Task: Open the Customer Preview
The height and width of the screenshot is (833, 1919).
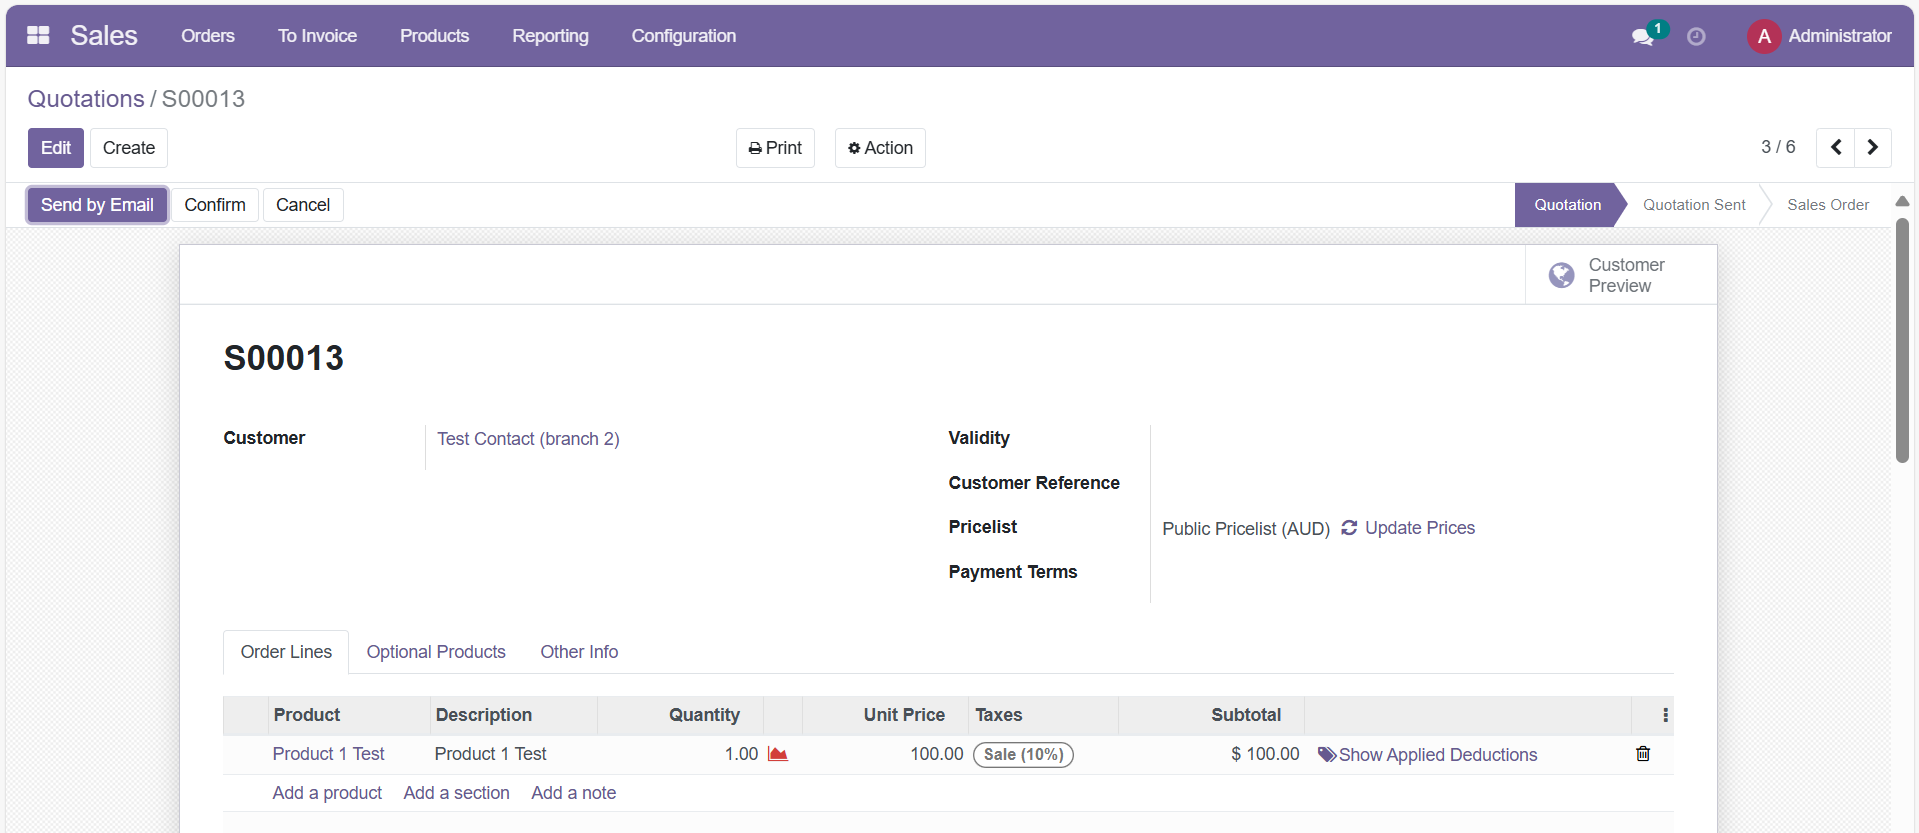Action: [1621, 275]
